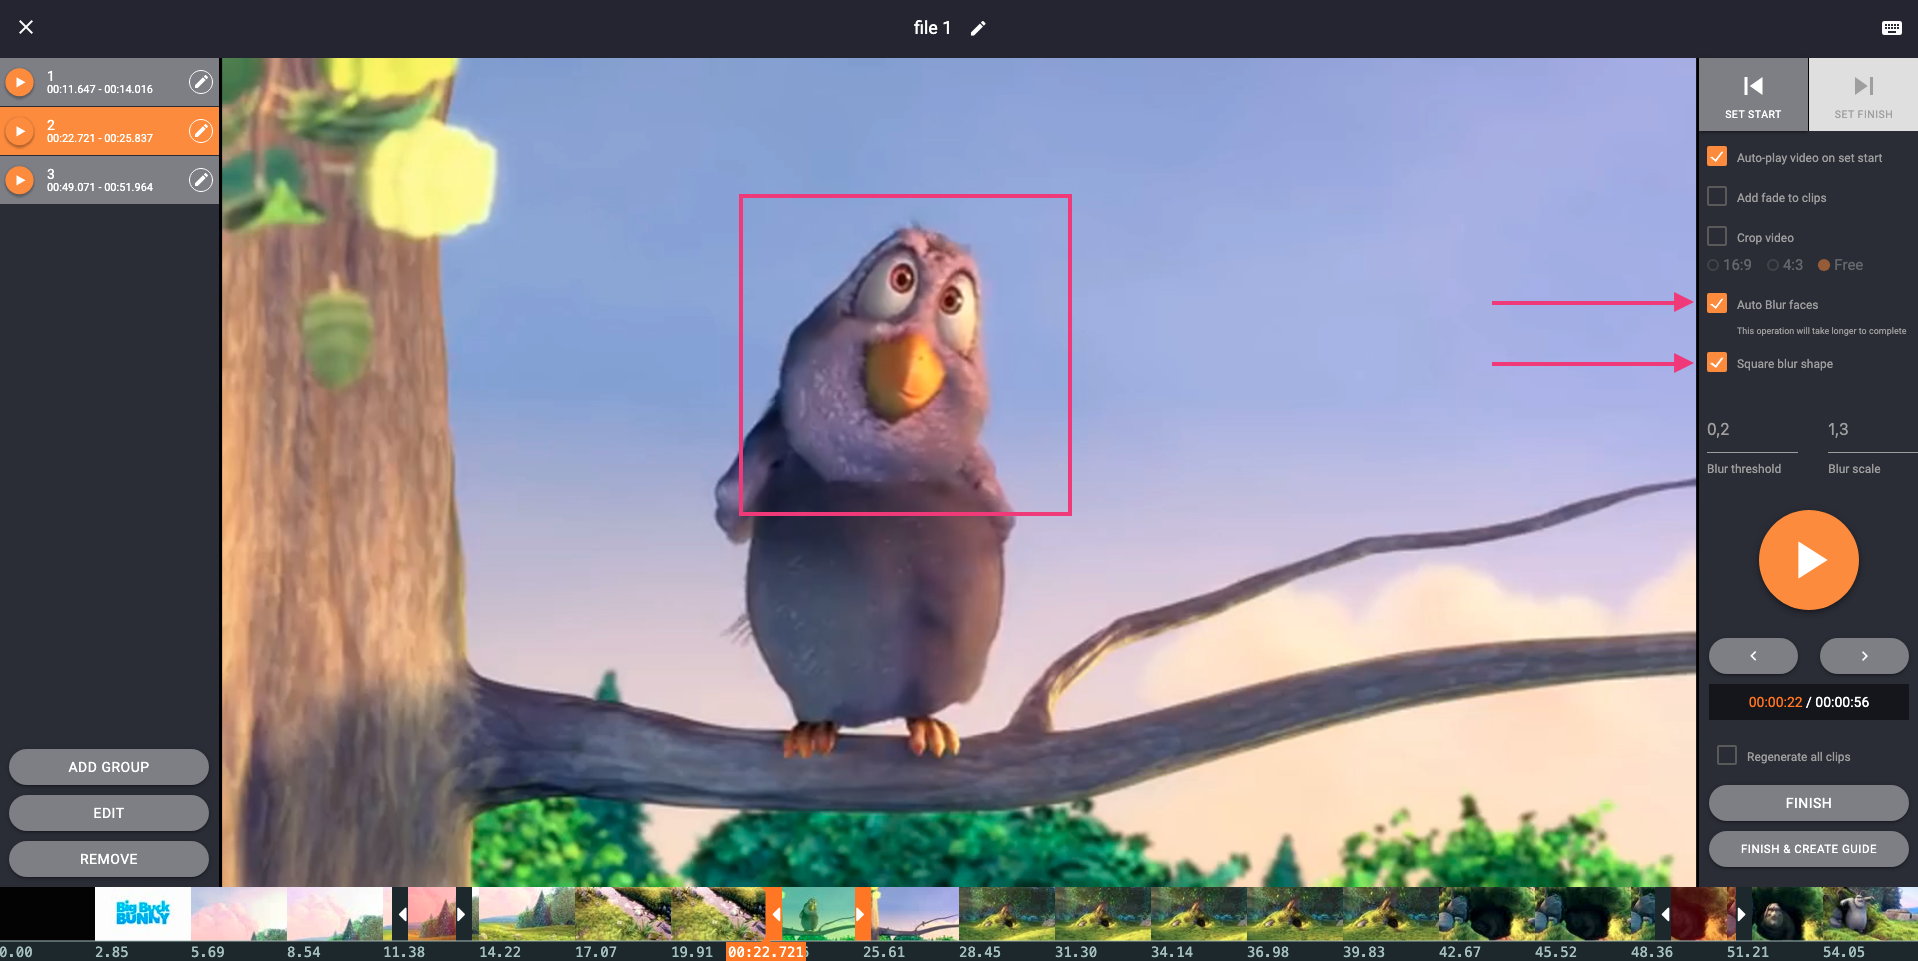Click the Set Start button
This screenshot has height=961, width=1918.
tap(1753, 95)
